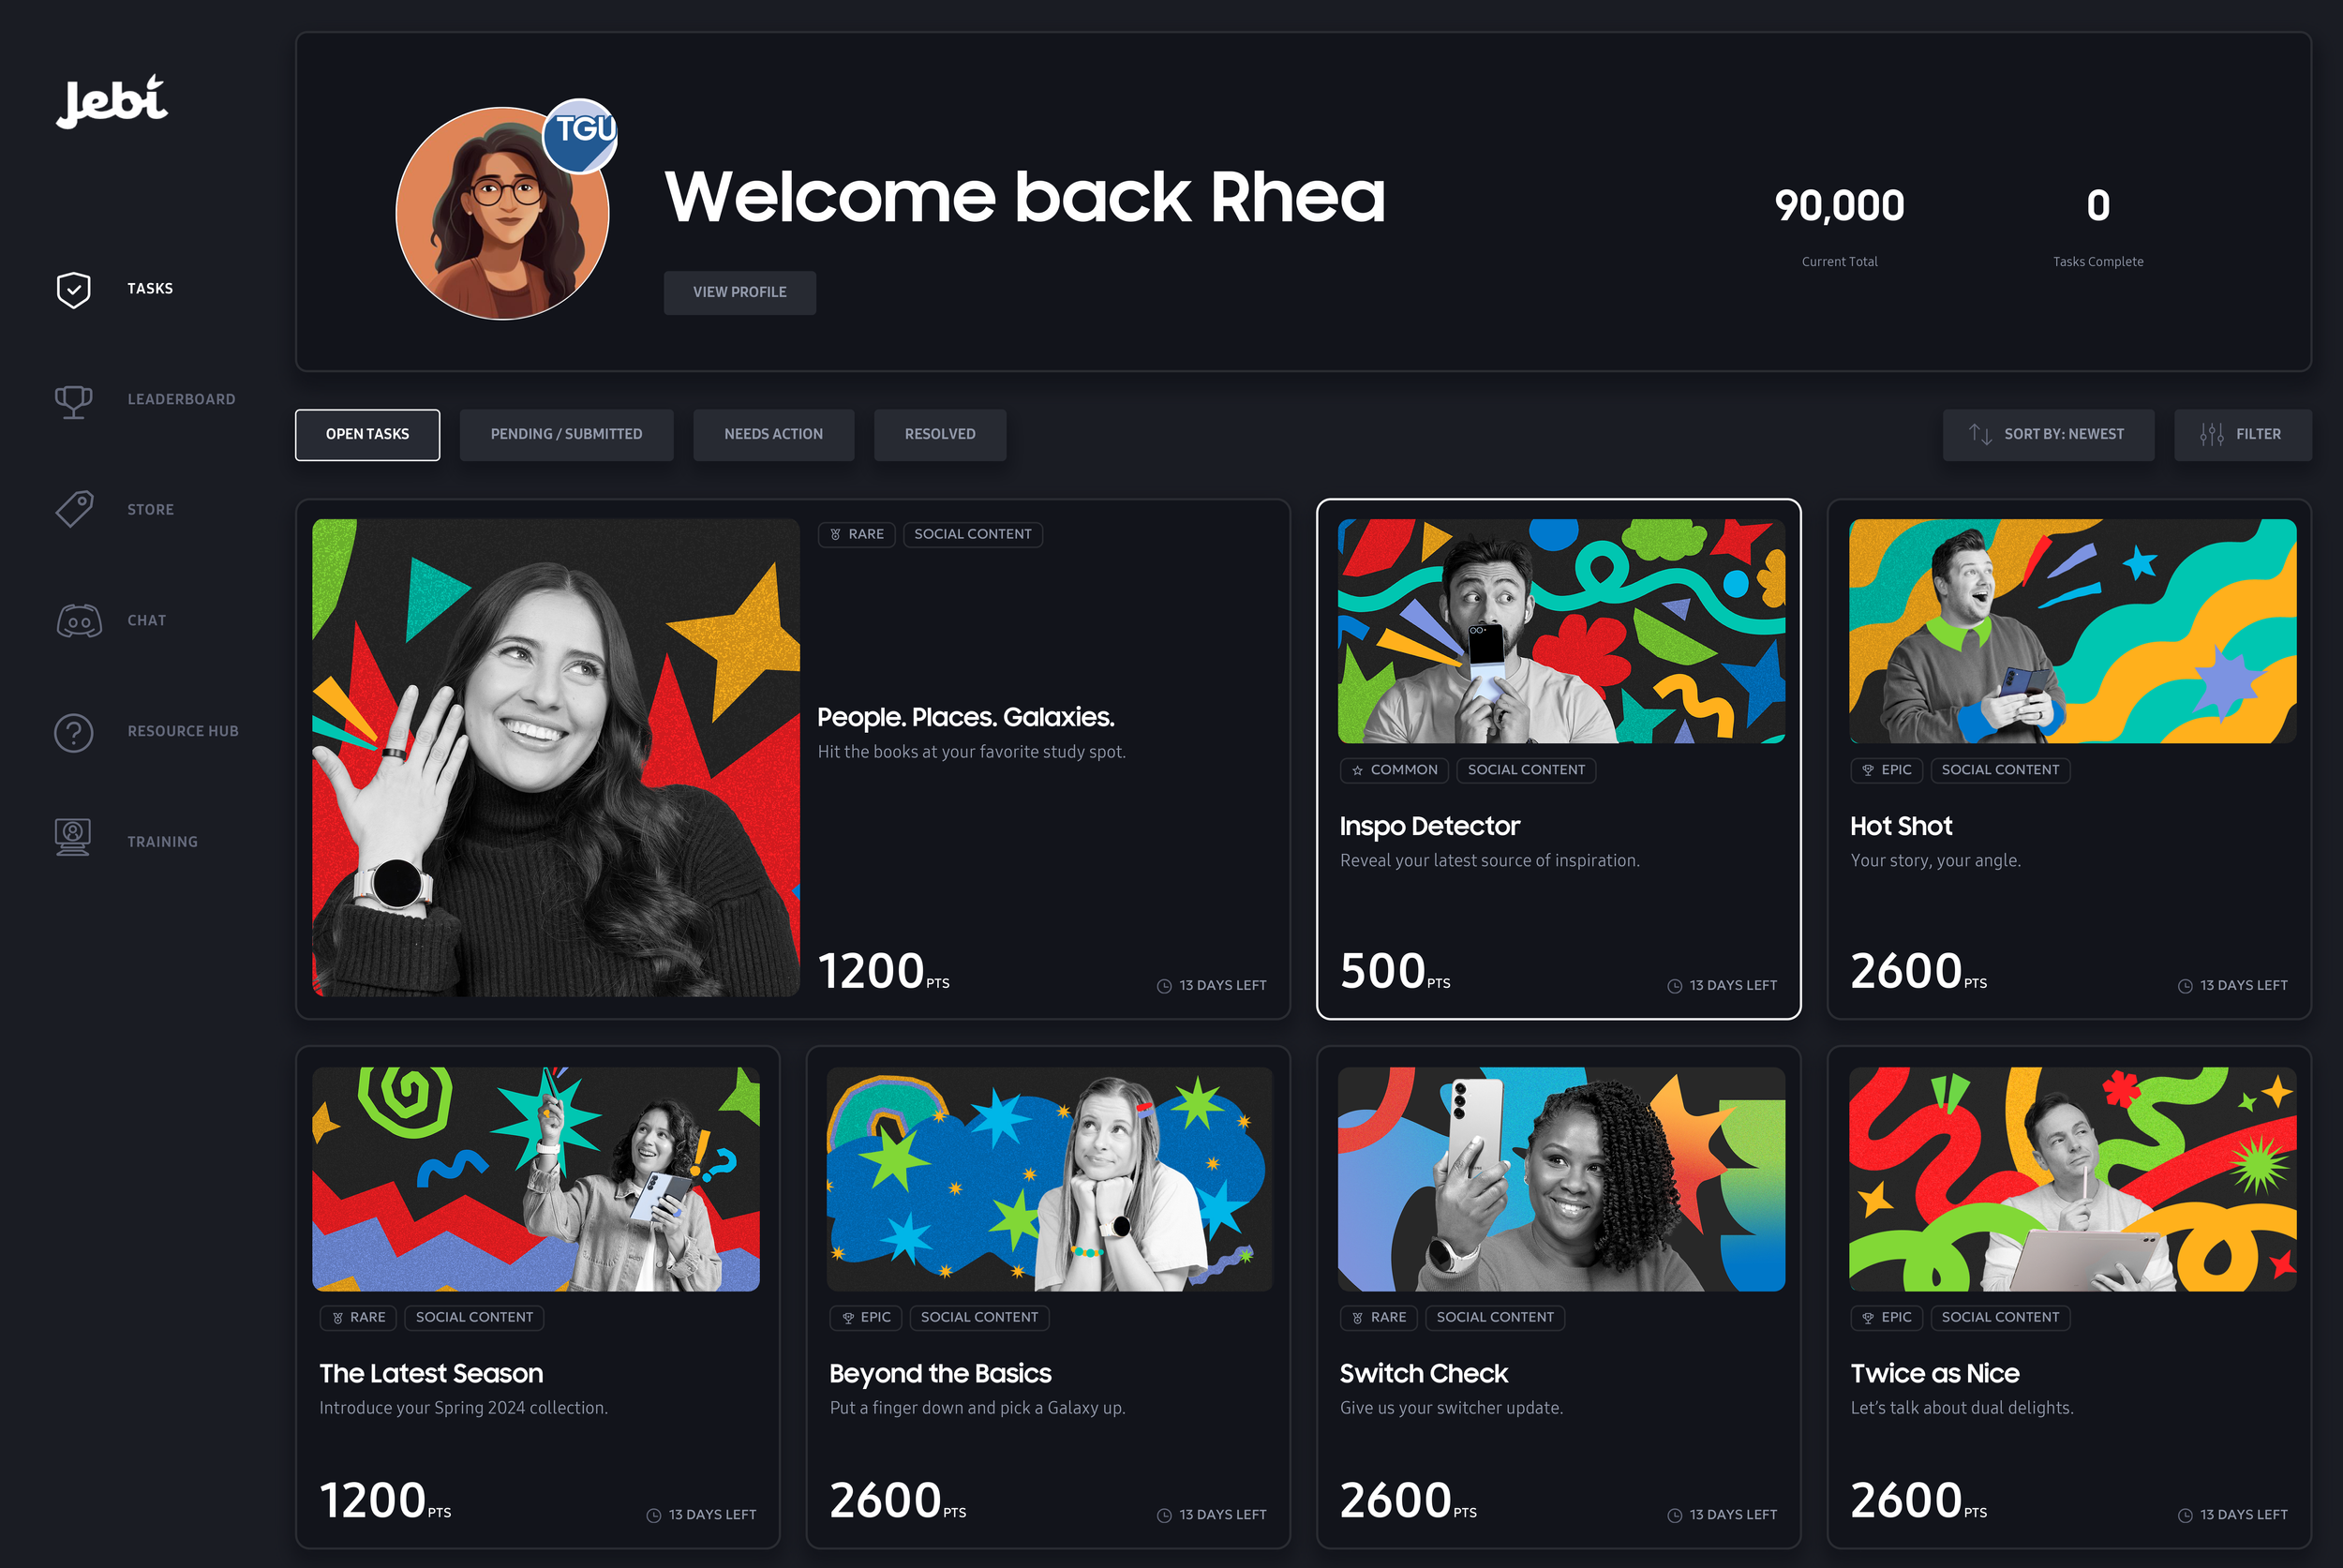
Task: Open the Resolved tab
Action: pos(939,435)
